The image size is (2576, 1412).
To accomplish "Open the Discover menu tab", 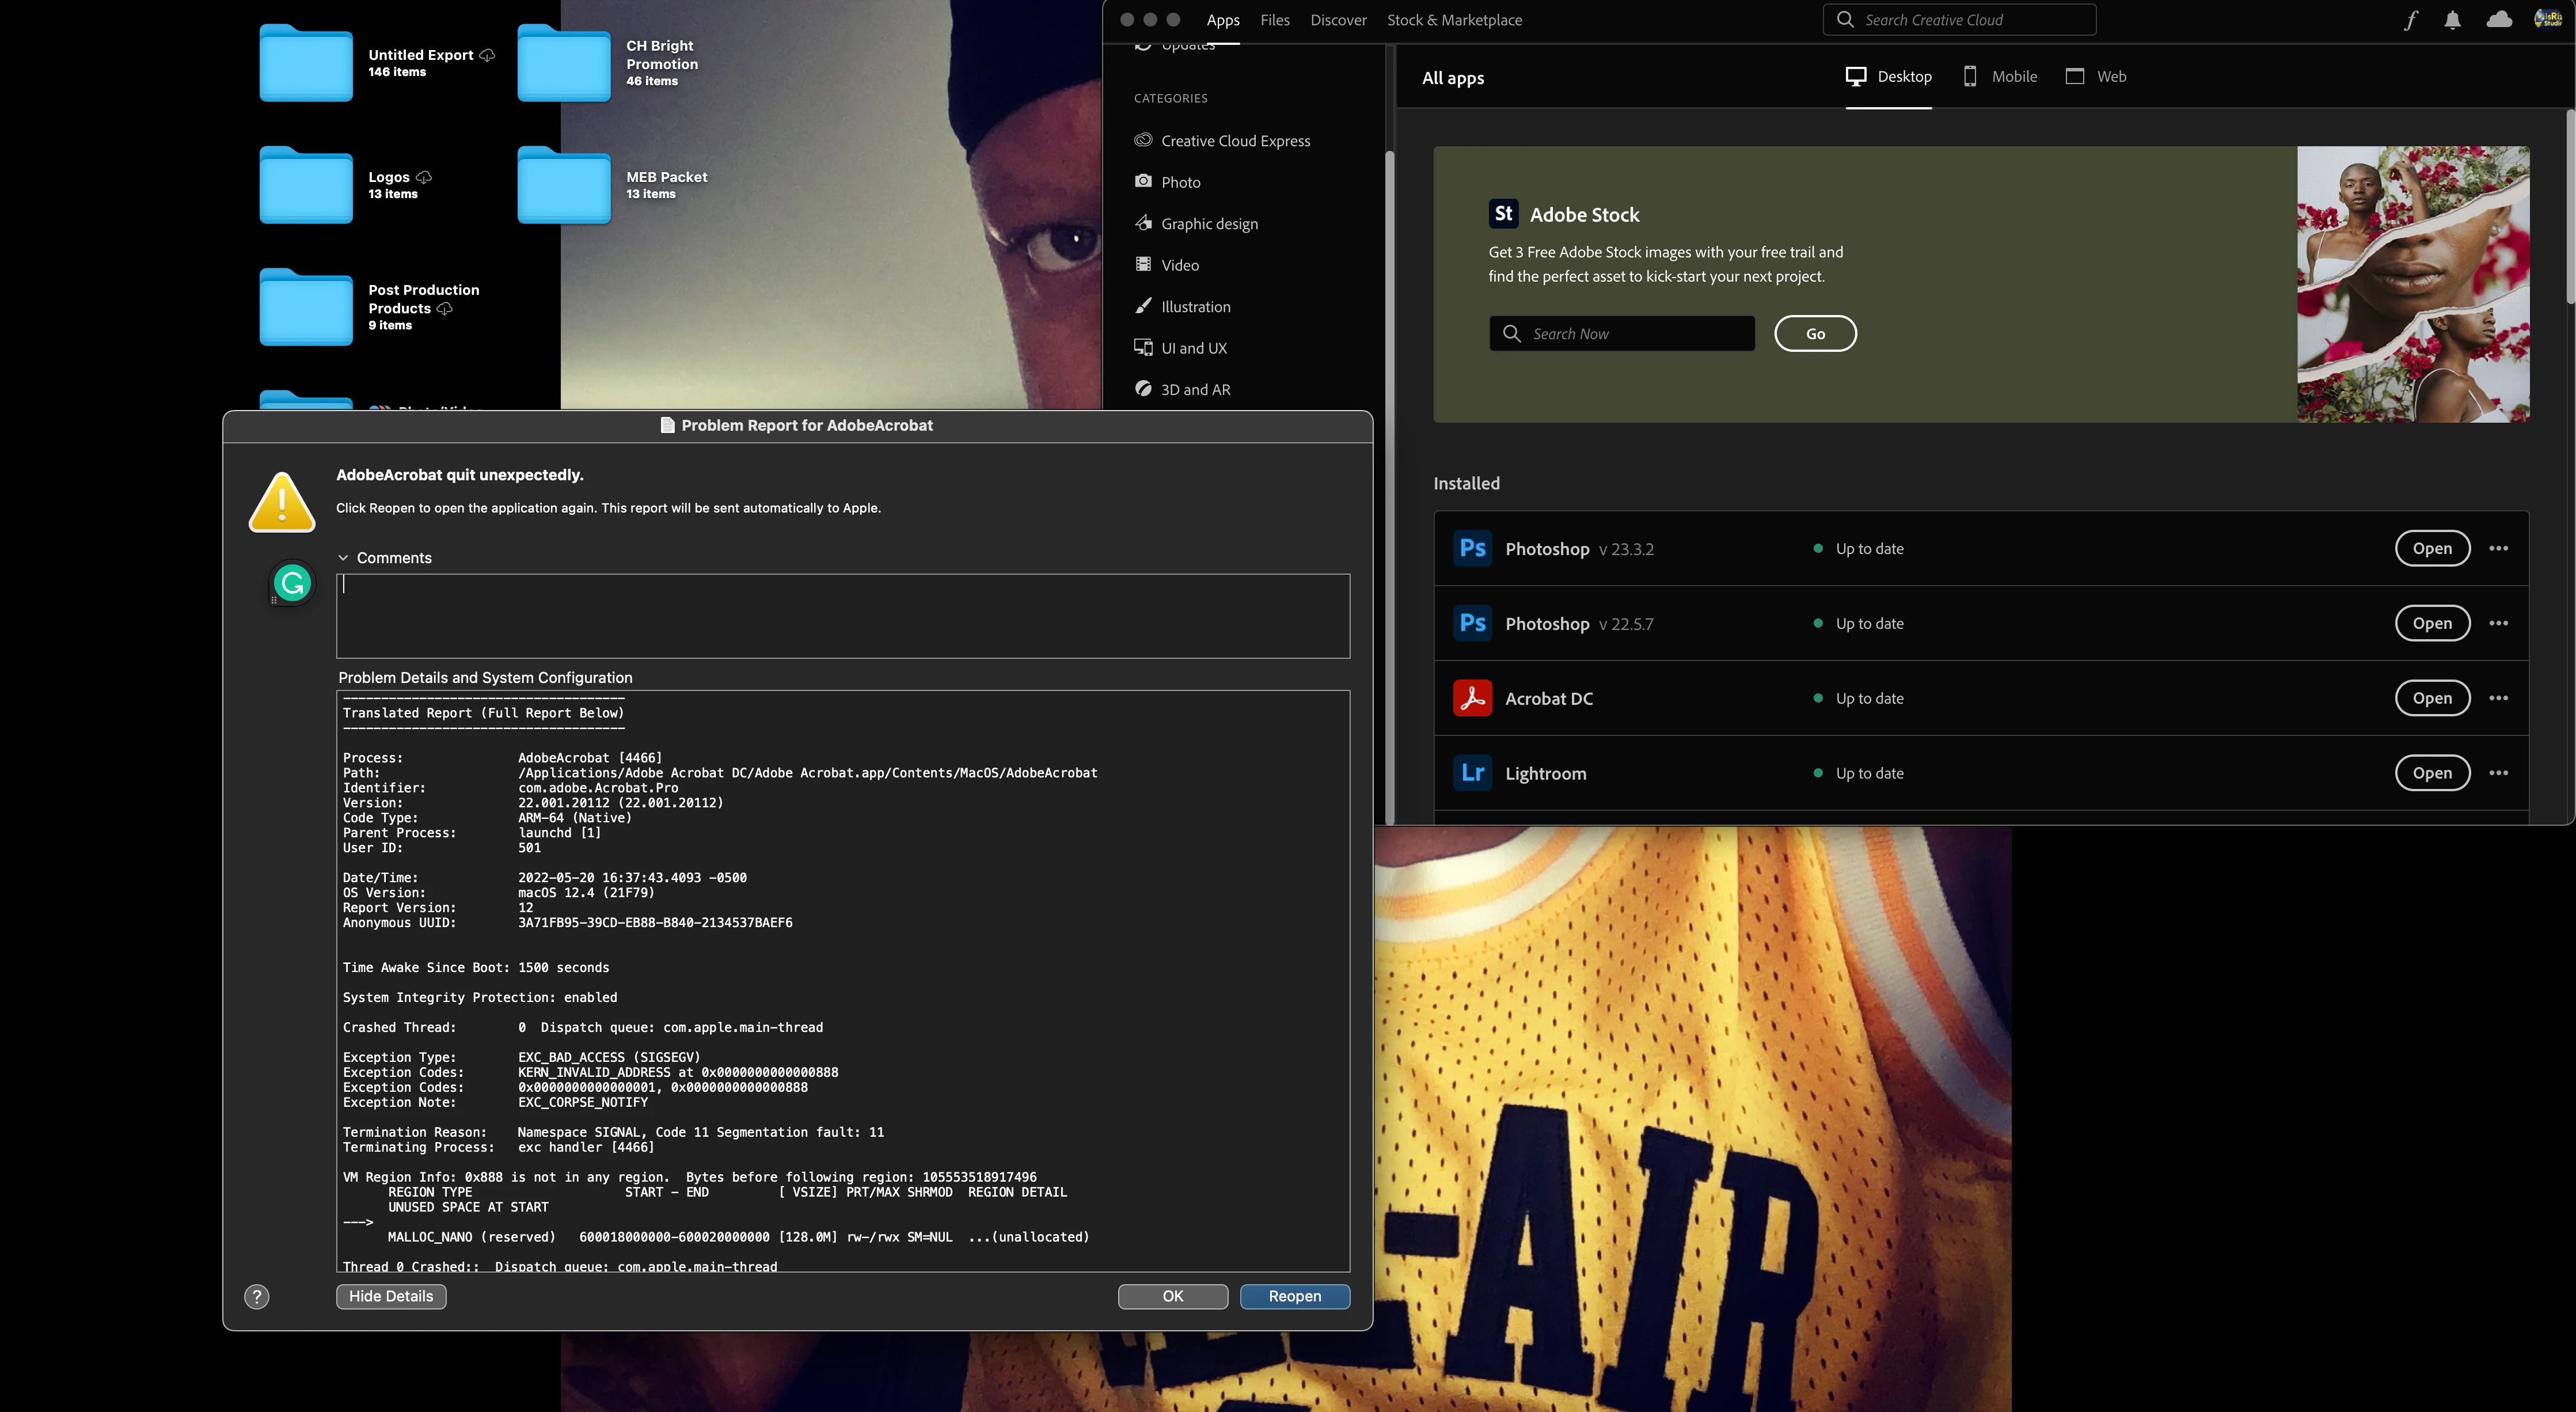I will pos(1338,20).
